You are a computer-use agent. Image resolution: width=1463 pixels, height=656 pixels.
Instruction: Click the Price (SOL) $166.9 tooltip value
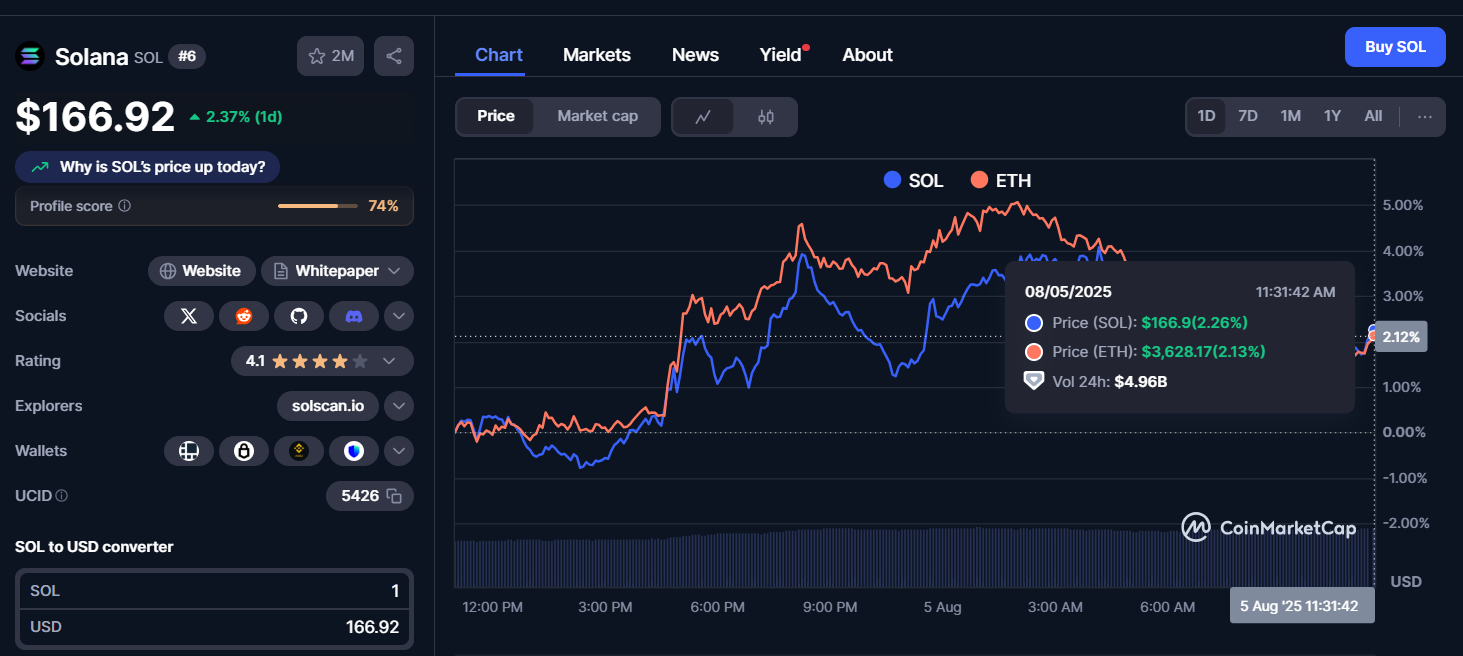[x=1194, y=323]
